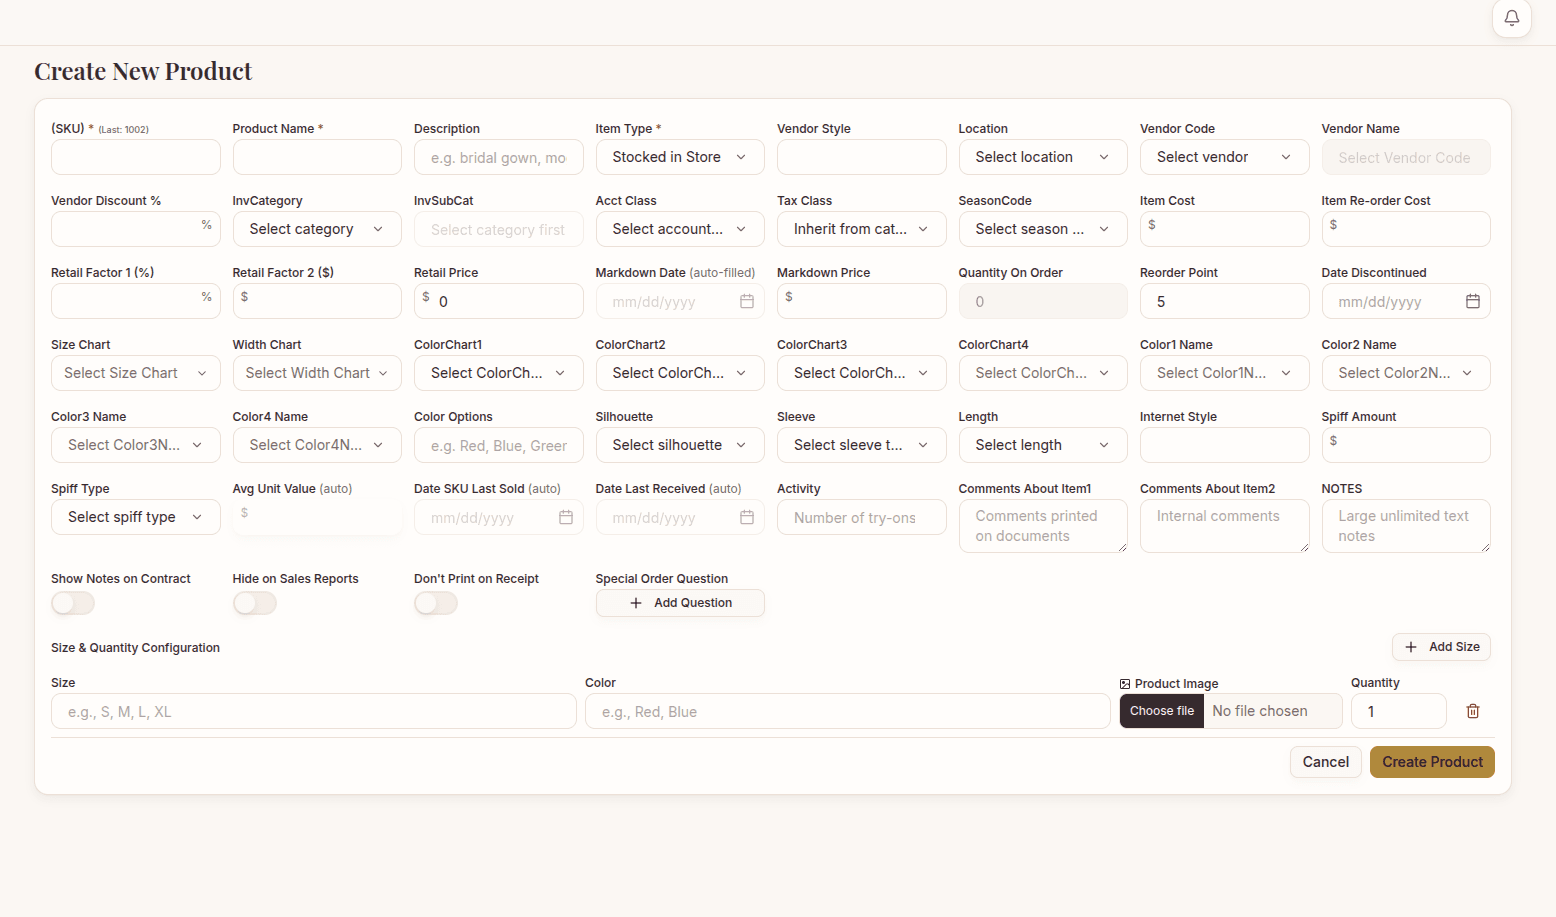
Task: Open the Acct Class dropdown
Action: (680, 229)
